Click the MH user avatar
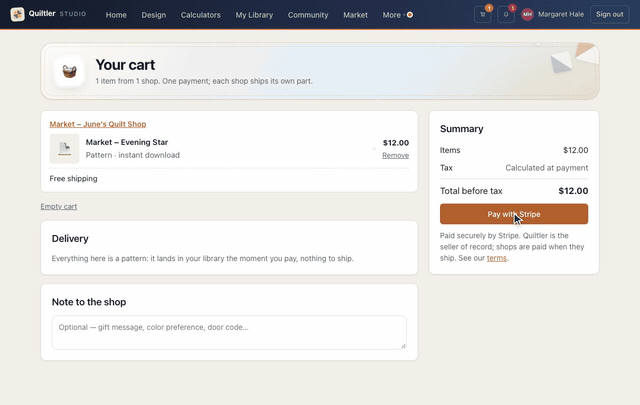 pos(527,15)
